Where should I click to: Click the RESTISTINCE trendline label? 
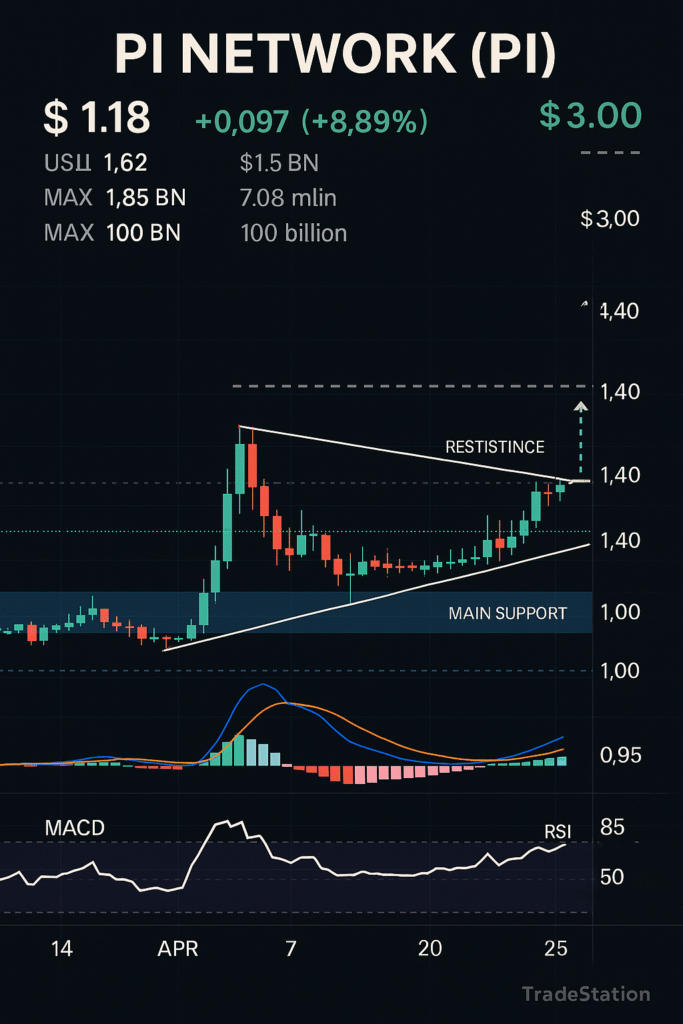point(495,447)
